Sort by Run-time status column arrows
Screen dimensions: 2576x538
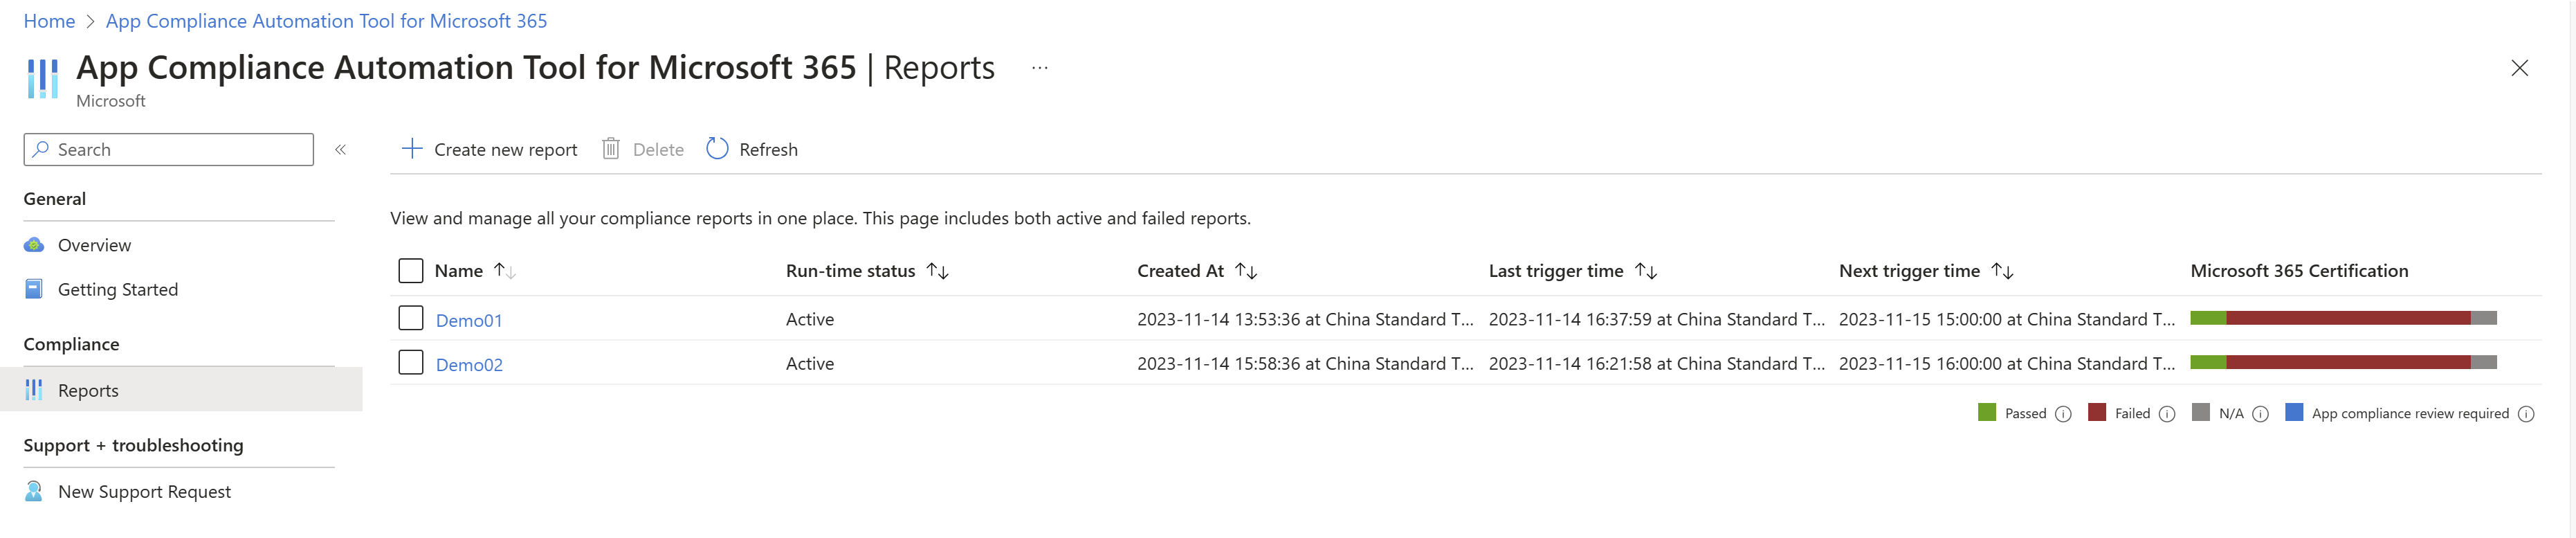click(937, 271)
